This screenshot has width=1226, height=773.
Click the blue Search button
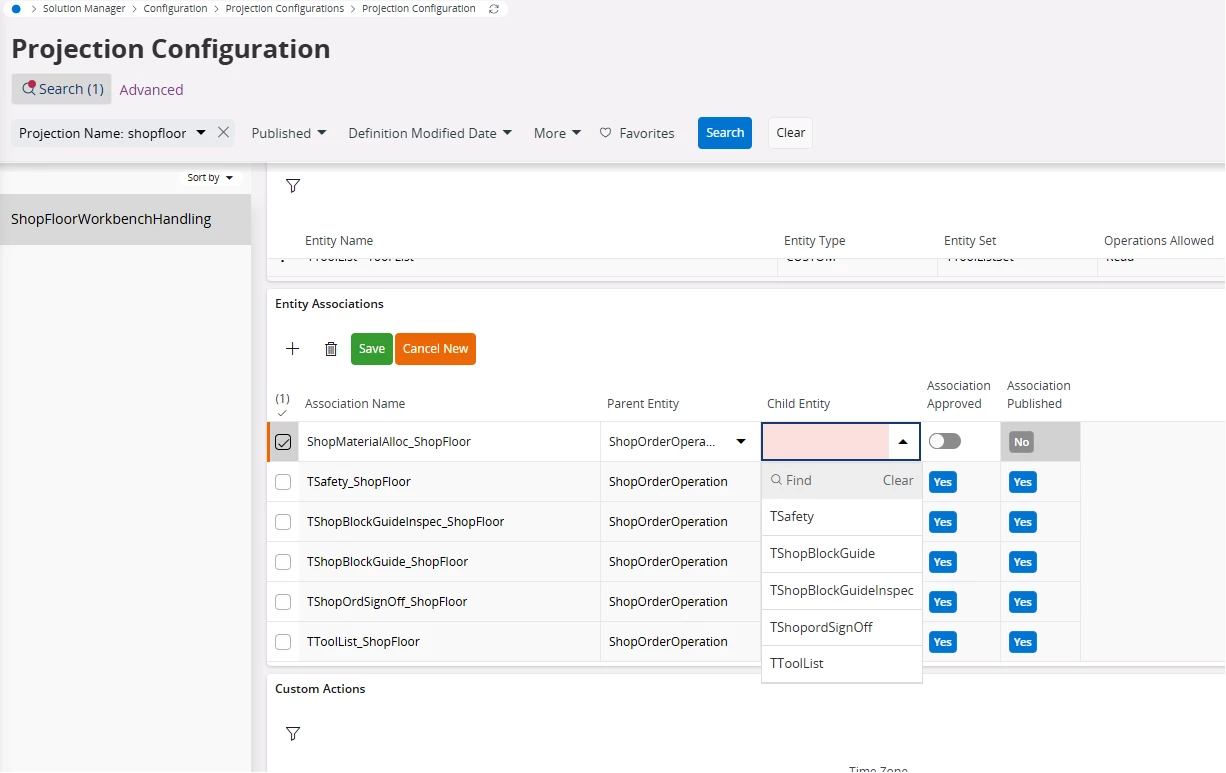pos(725,133)
